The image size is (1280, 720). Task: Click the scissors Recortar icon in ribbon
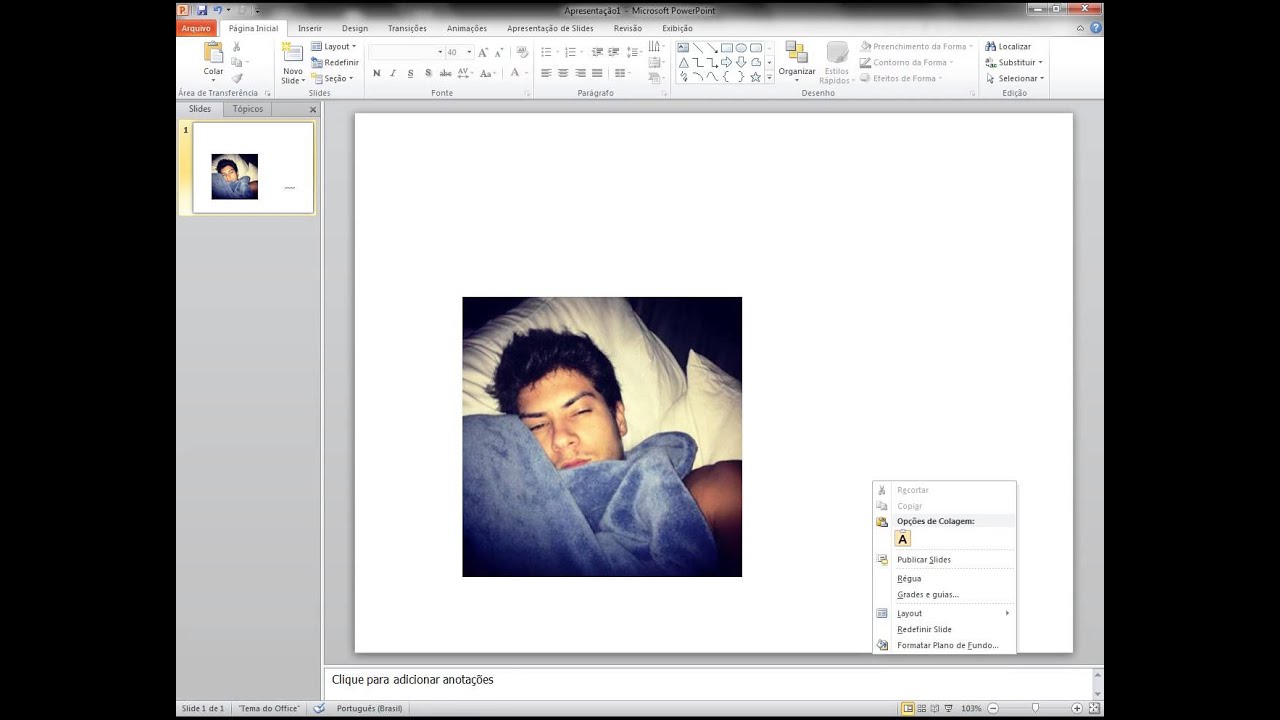[237, 47]
